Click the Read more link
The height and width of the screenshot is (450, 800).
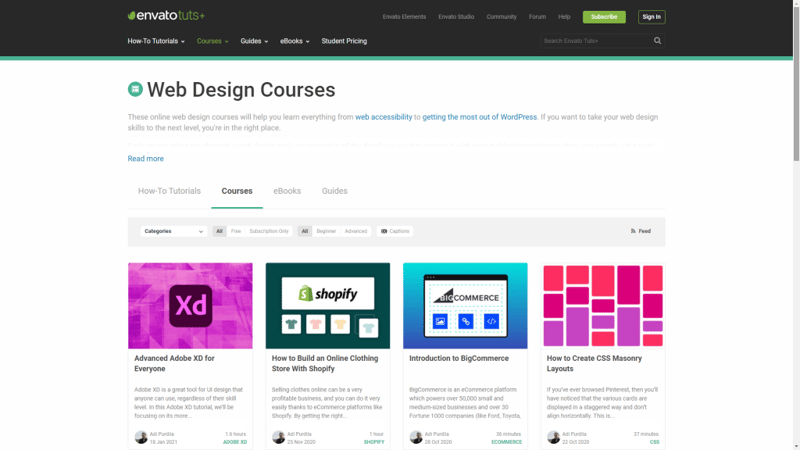[145, 159]
